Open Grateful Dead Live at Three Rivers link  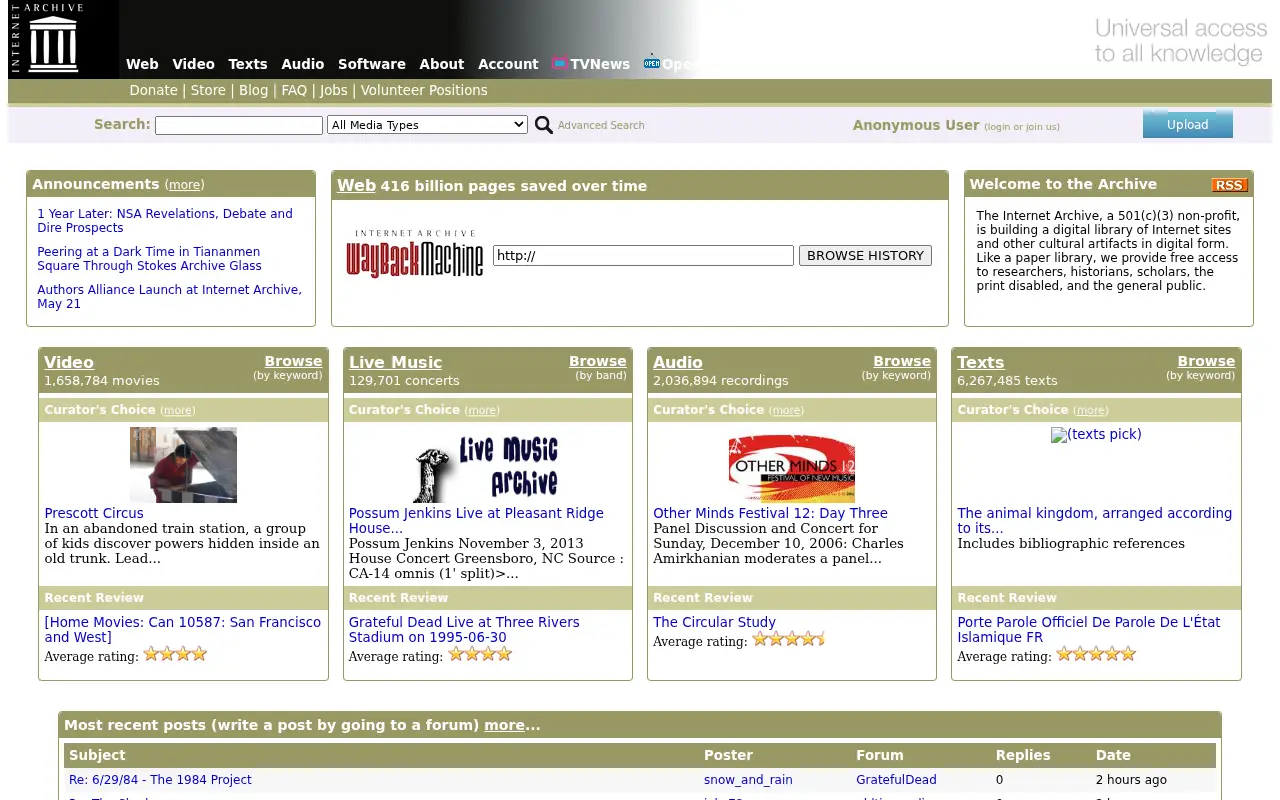pyautogui.click(x=464, y=629)
